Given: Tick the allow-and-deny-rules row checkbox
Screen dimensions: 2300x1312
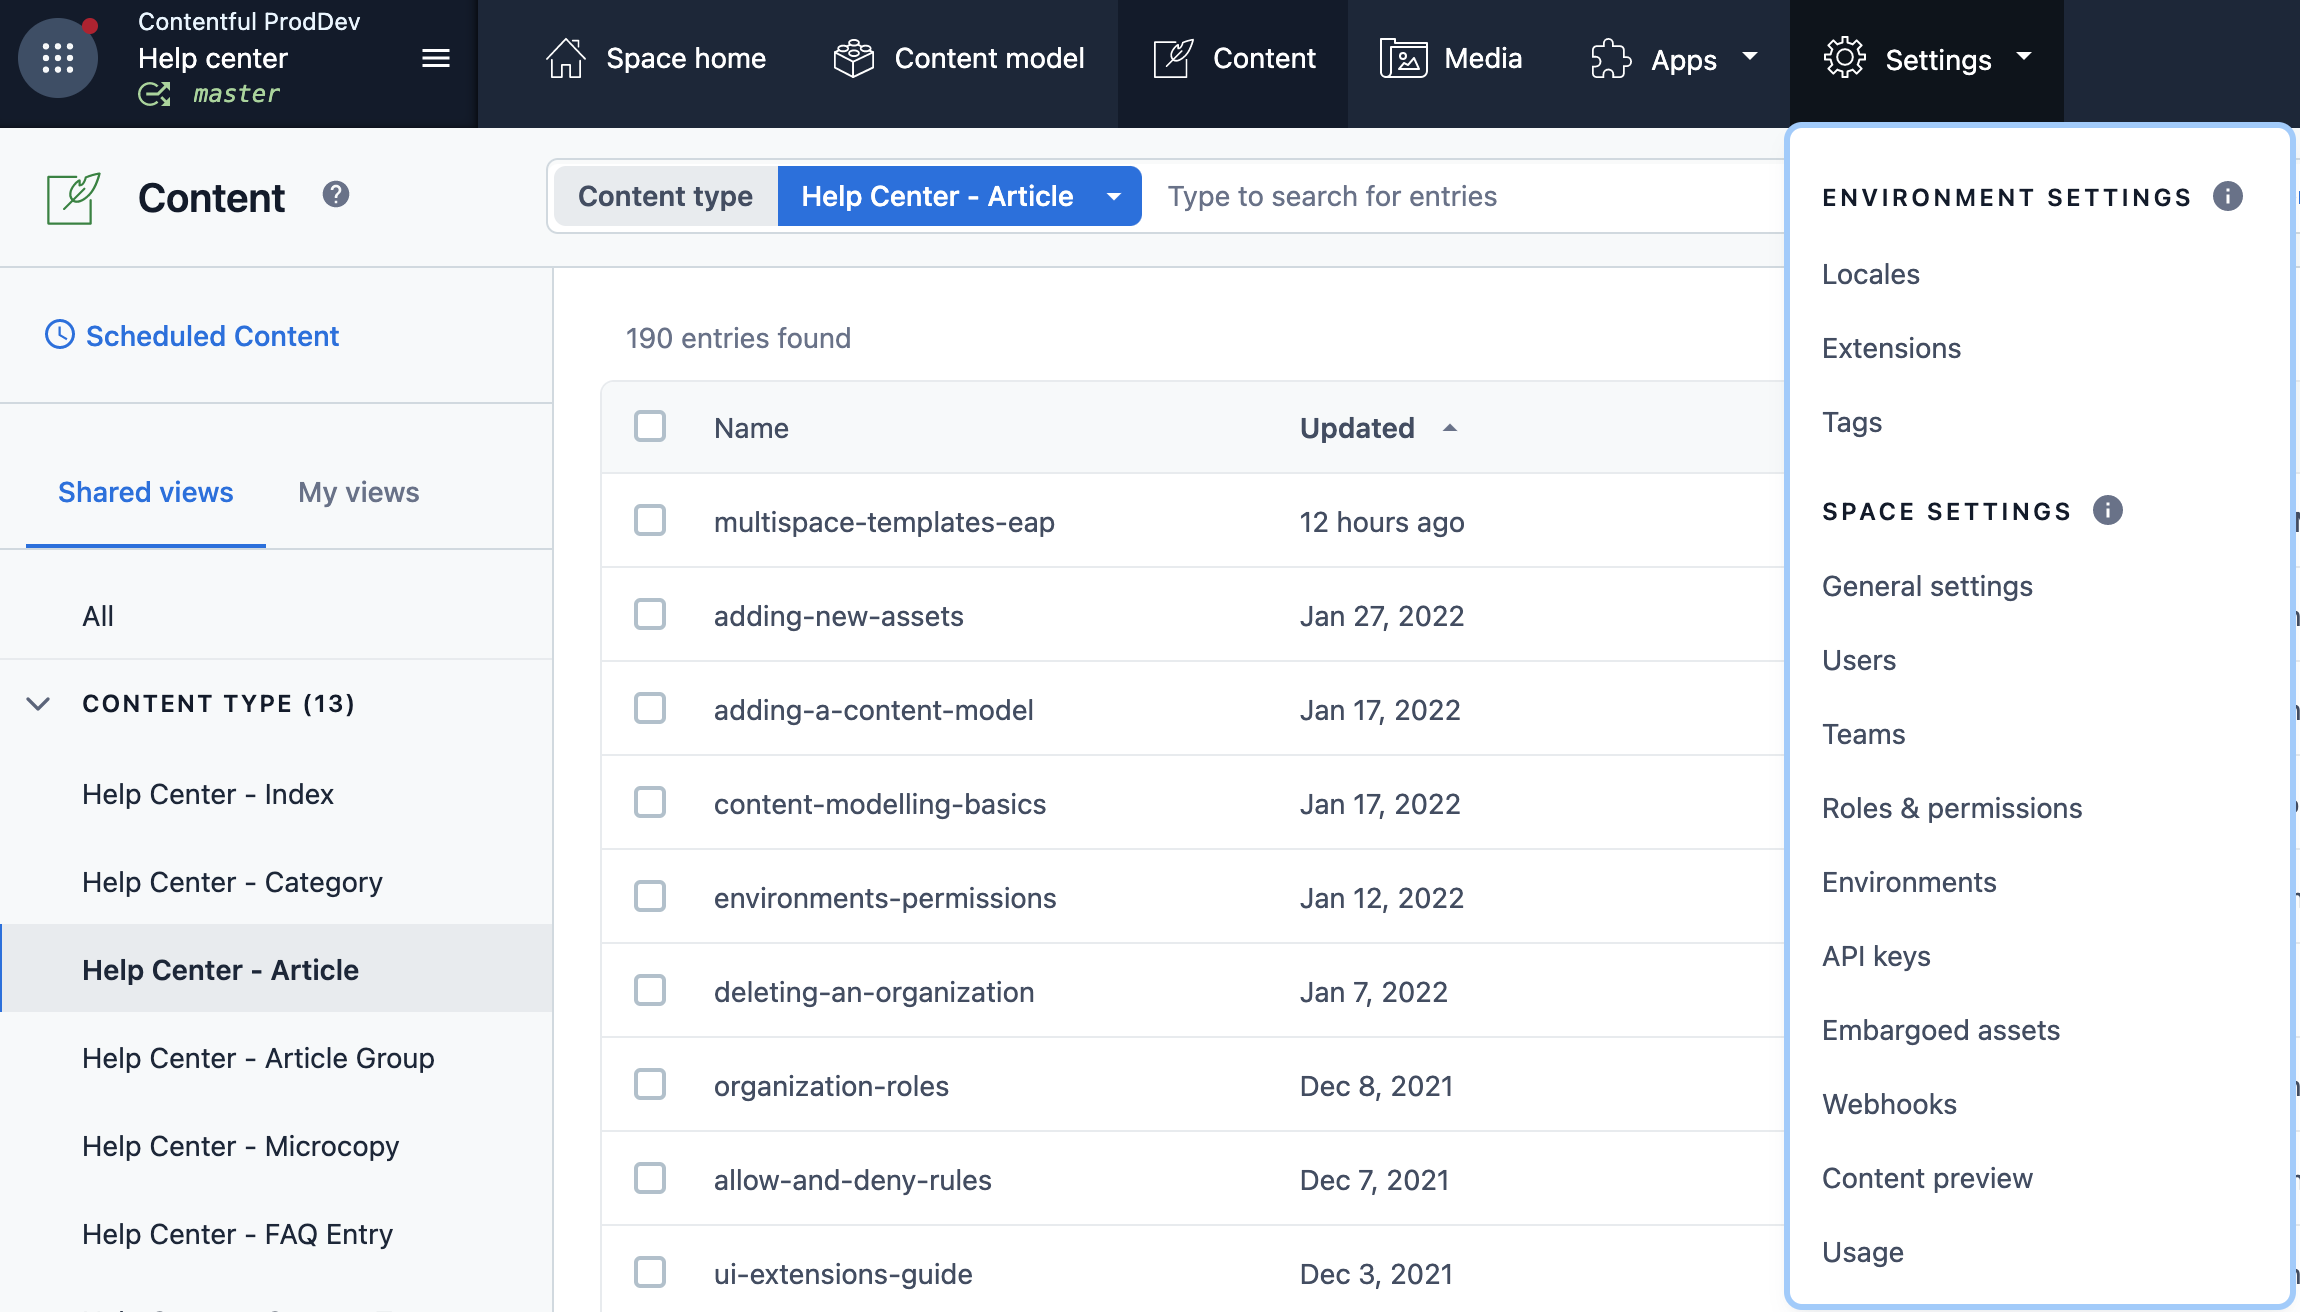Looking at the screenshot, I should [x=650, y=1178].
